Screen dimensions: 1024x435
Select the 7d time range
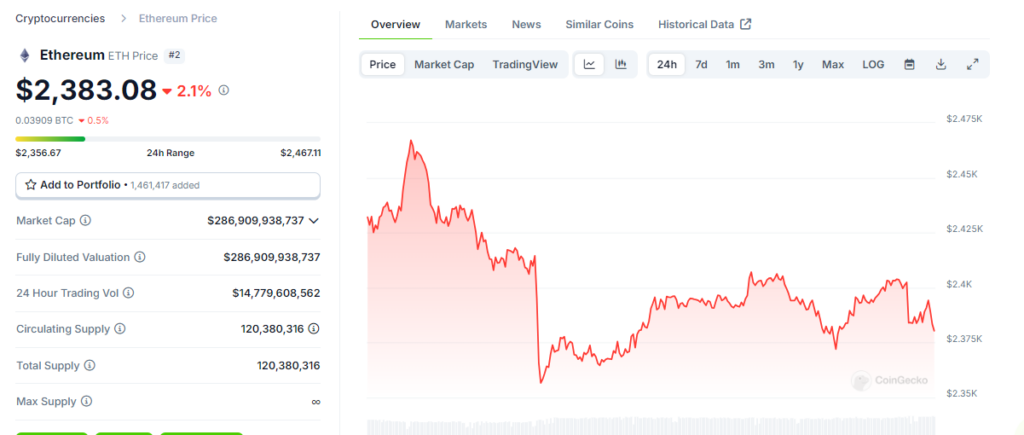point(701,65)
